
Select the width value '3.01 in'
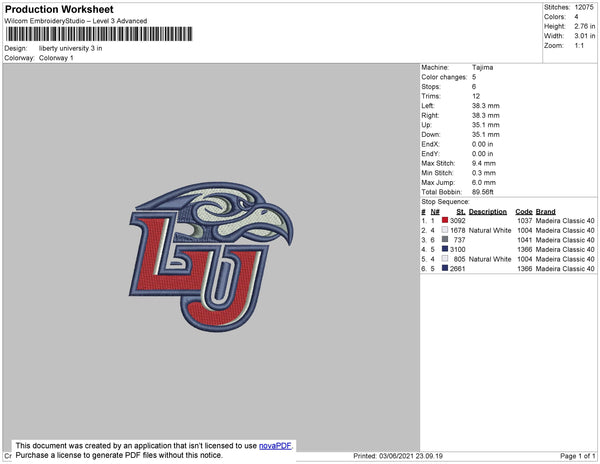tap(584, 36)
